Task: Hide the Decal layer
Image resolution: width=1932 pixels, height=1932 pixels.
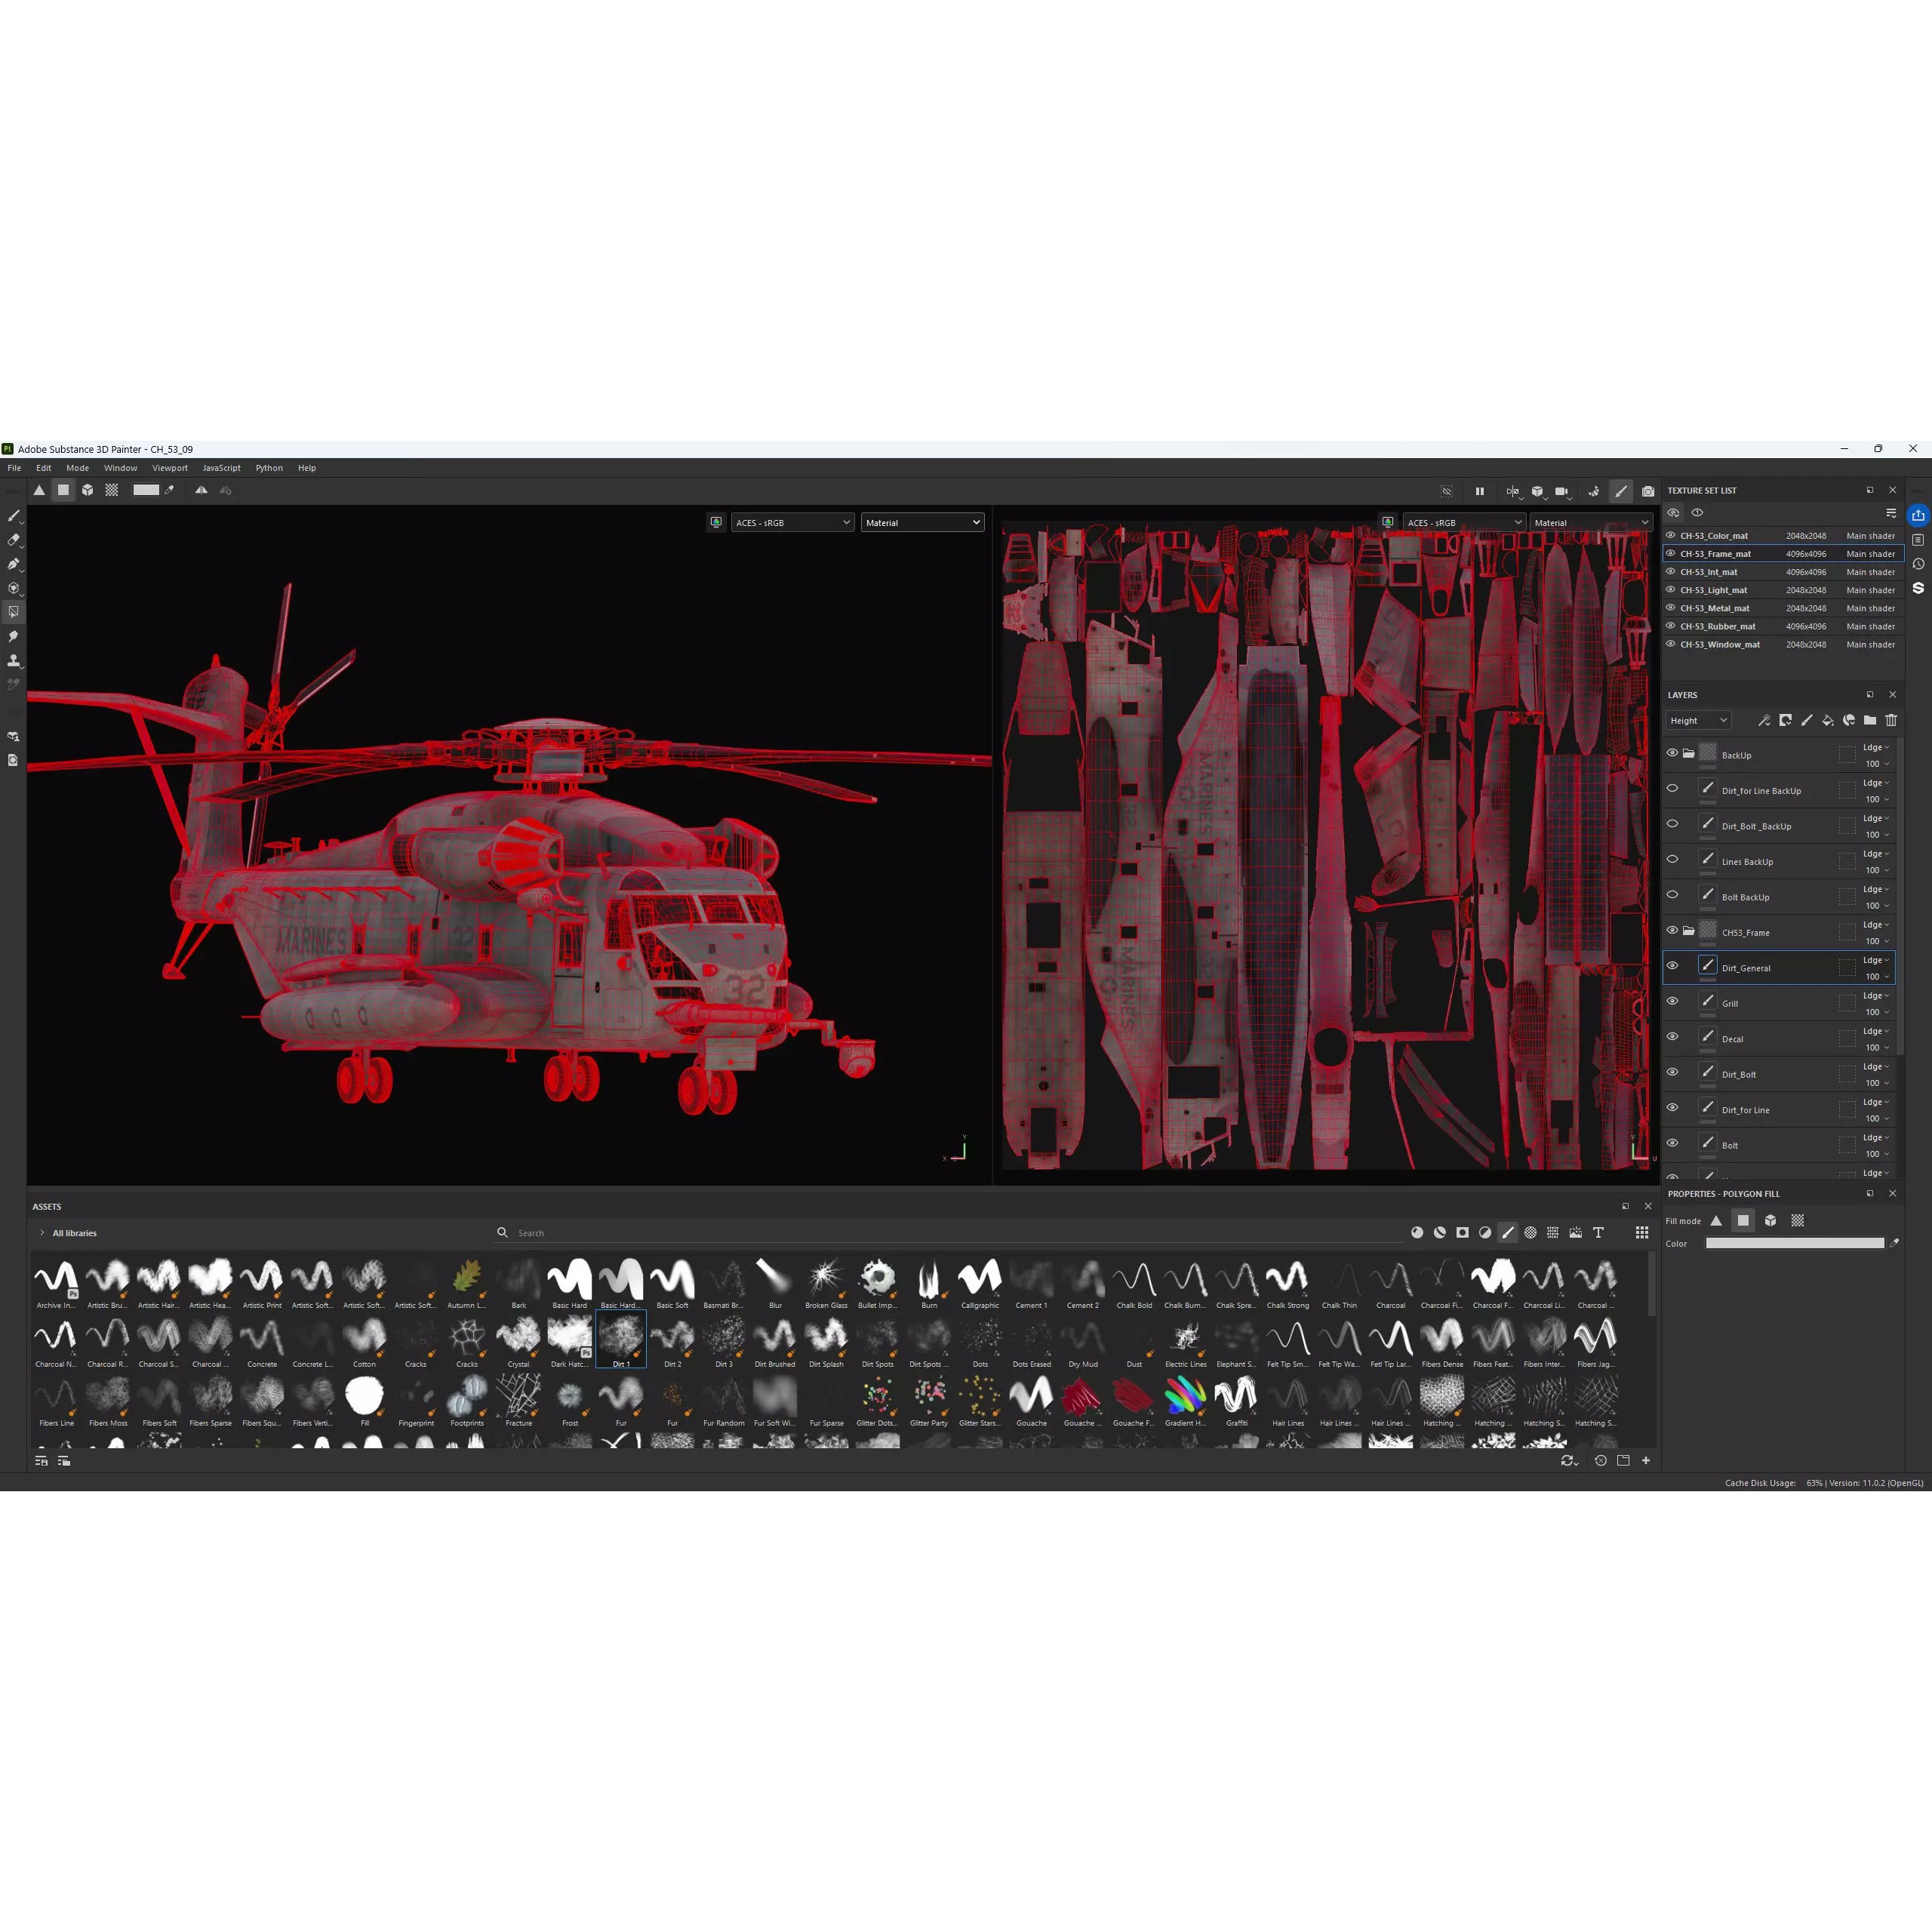Action: 1672,1037
